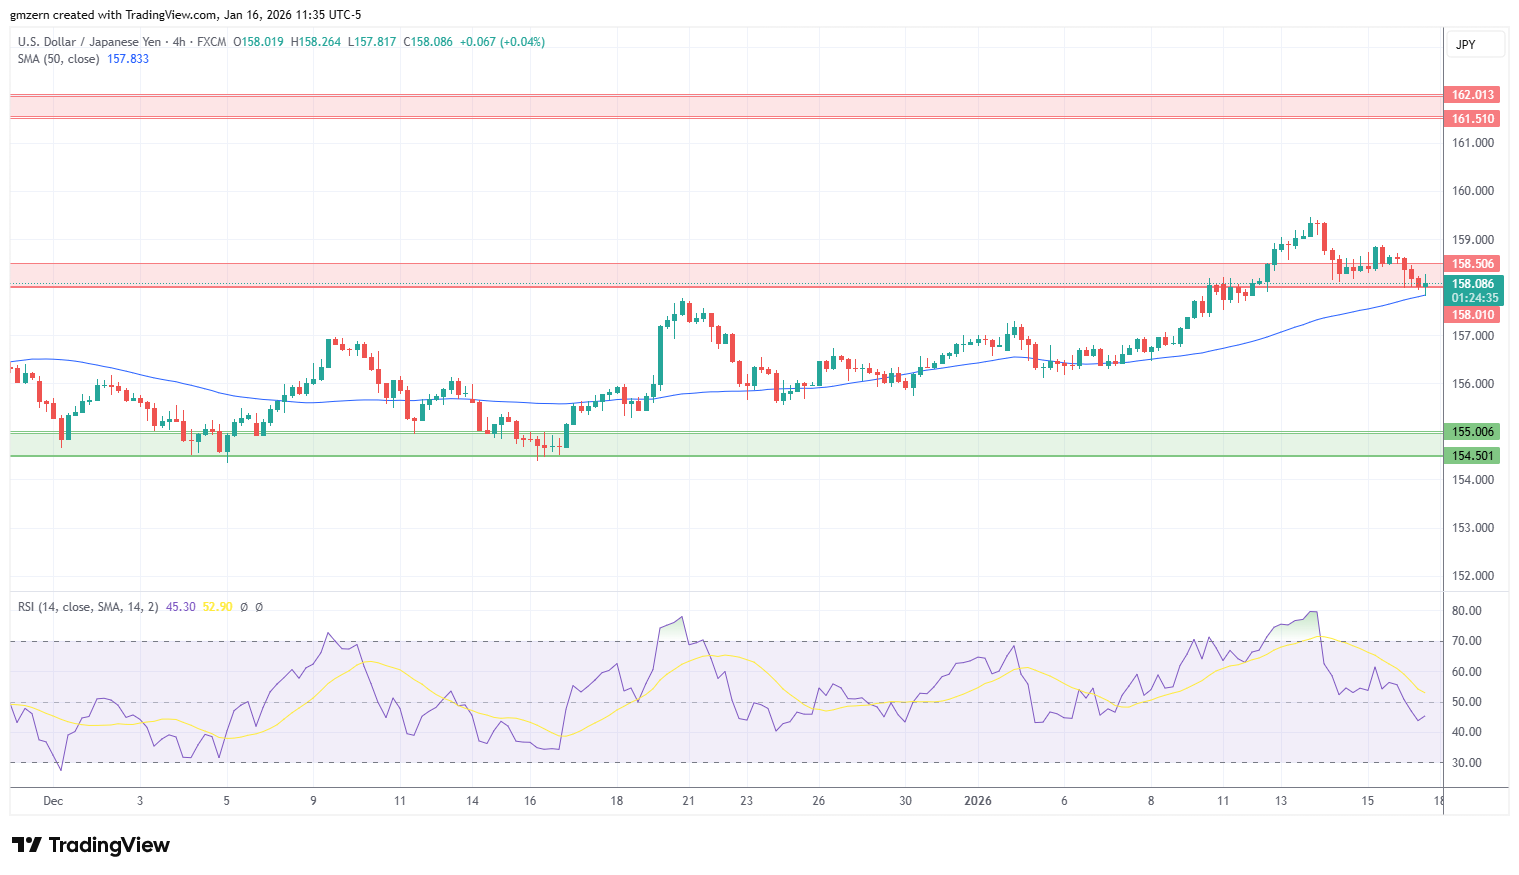Viewport: 1519px width, 875px height.
Task: Select the 158.010 red price label
Action: (1473, 315)
